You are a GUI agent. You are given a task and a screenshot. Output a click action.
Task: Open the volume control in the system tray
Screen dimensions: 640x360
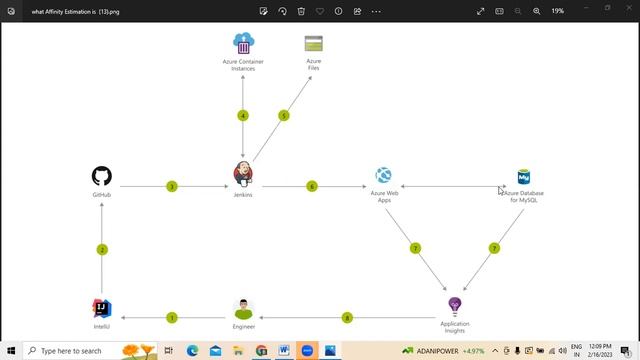(x=563, y=351)
